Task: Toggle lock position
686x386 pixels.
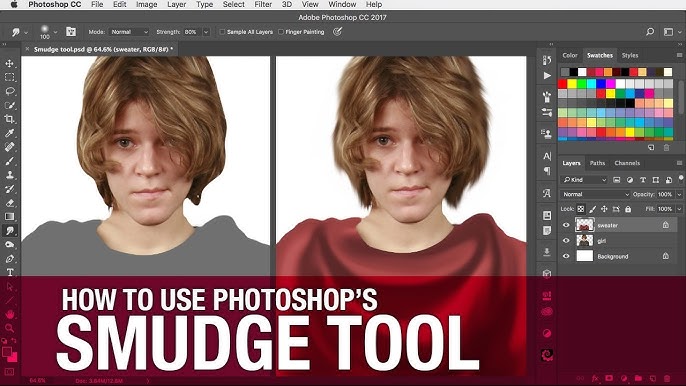Action: (604, 209)
